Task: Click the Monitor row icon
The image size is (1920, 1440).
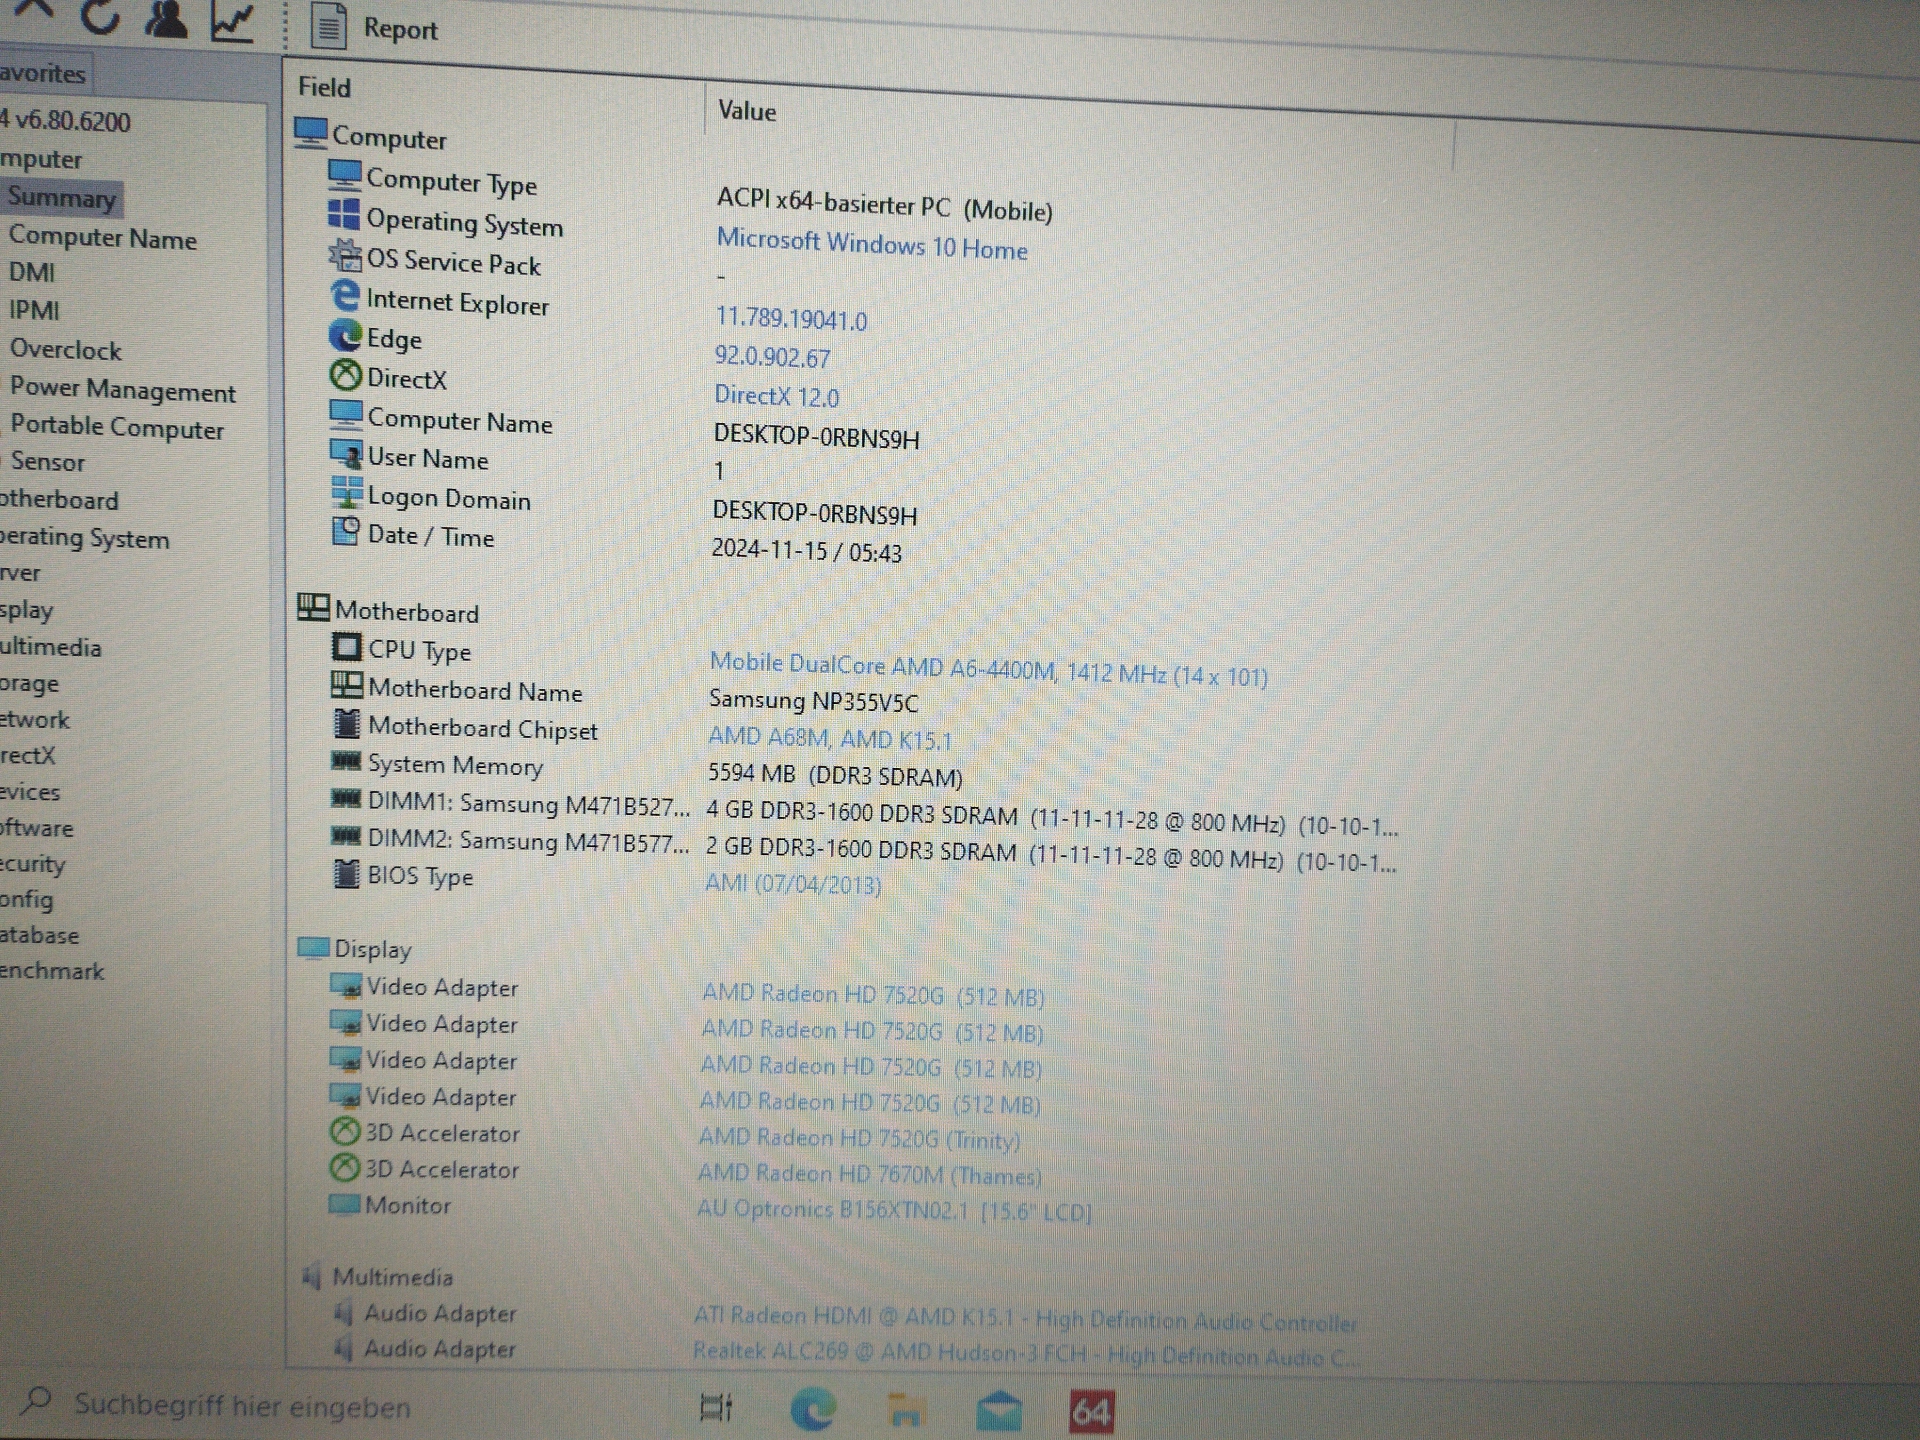Action: [344, 1203]
